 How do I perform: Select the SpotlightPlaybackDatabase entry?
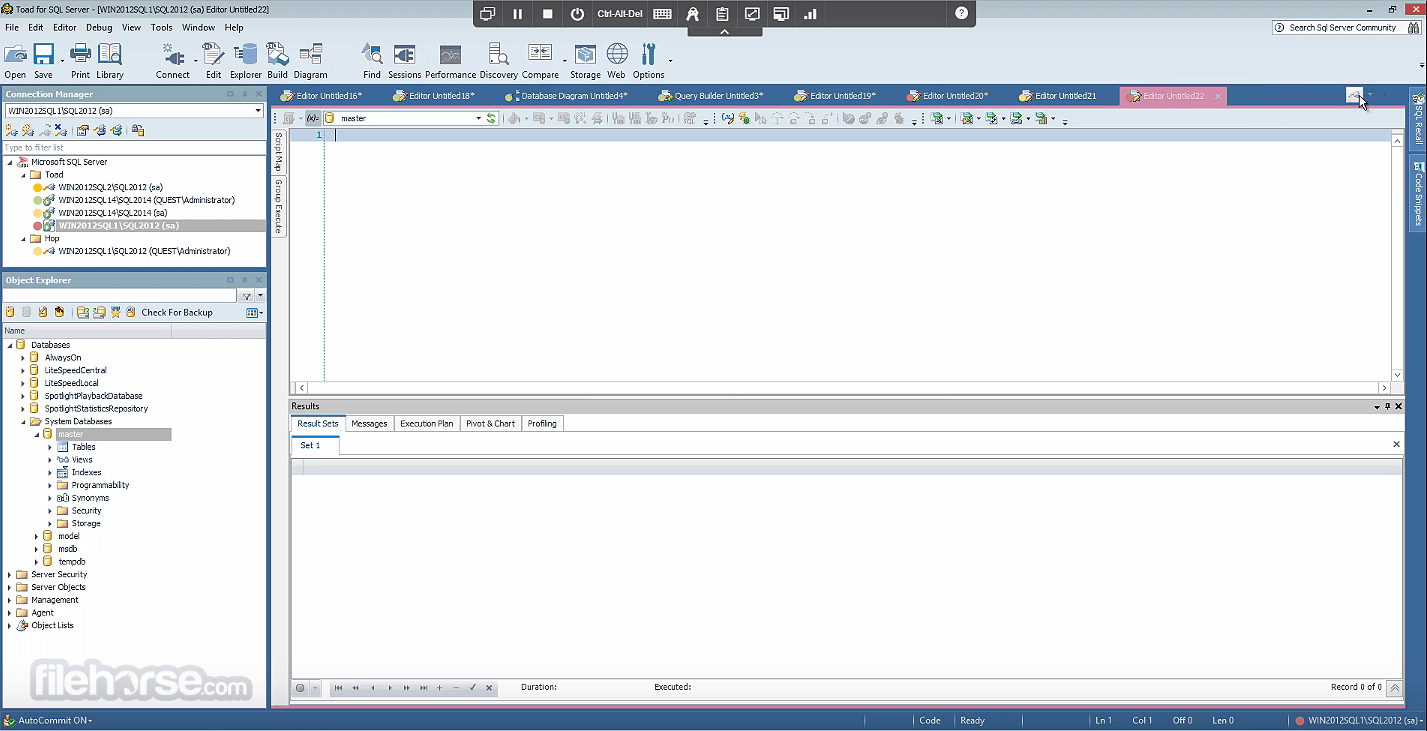coord(93,396)
